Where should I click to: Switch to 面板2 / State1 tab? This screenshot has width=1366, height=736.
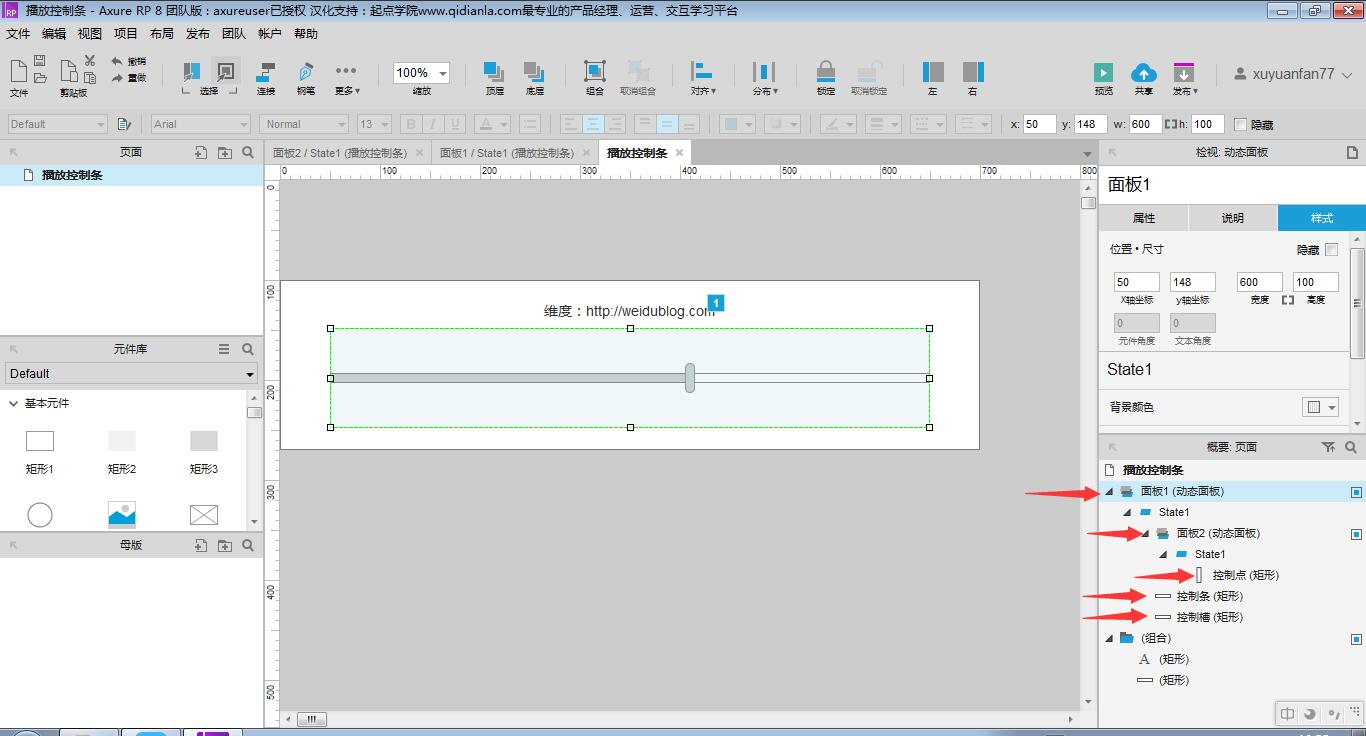340,153
